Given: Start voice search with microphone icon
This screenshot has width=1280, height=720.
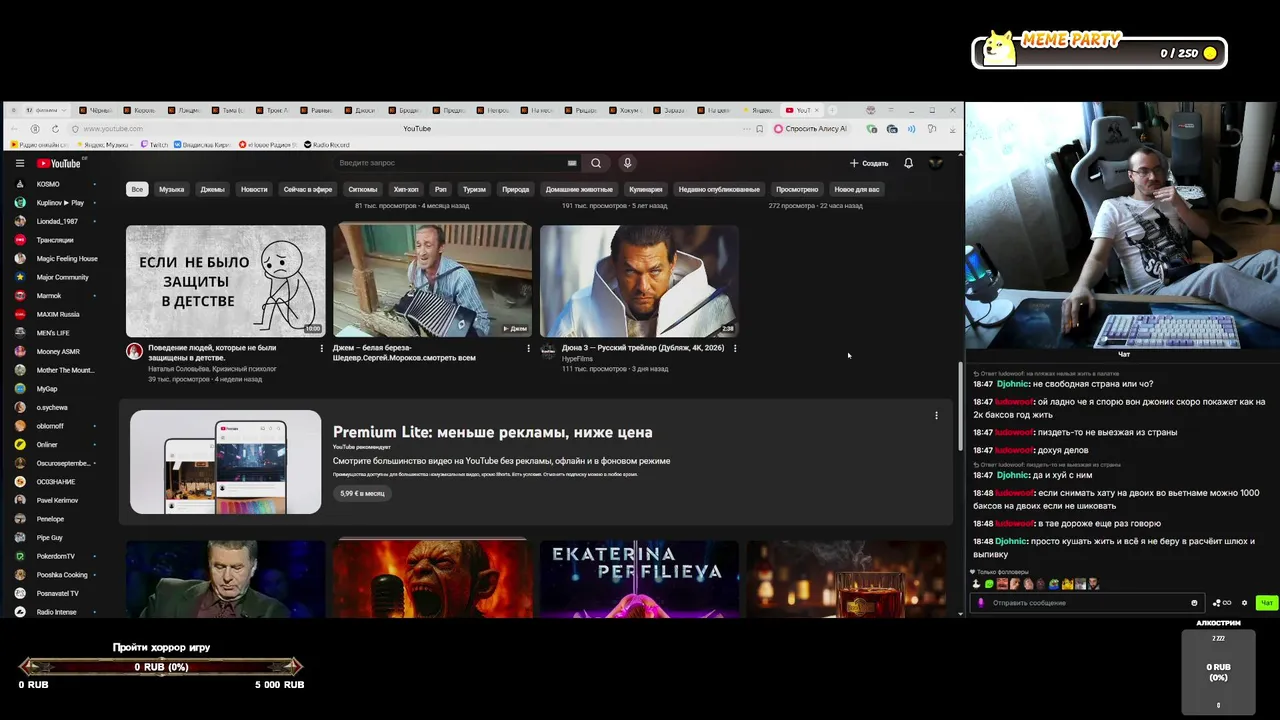Looking at the screenshot, I should [627, 163].
